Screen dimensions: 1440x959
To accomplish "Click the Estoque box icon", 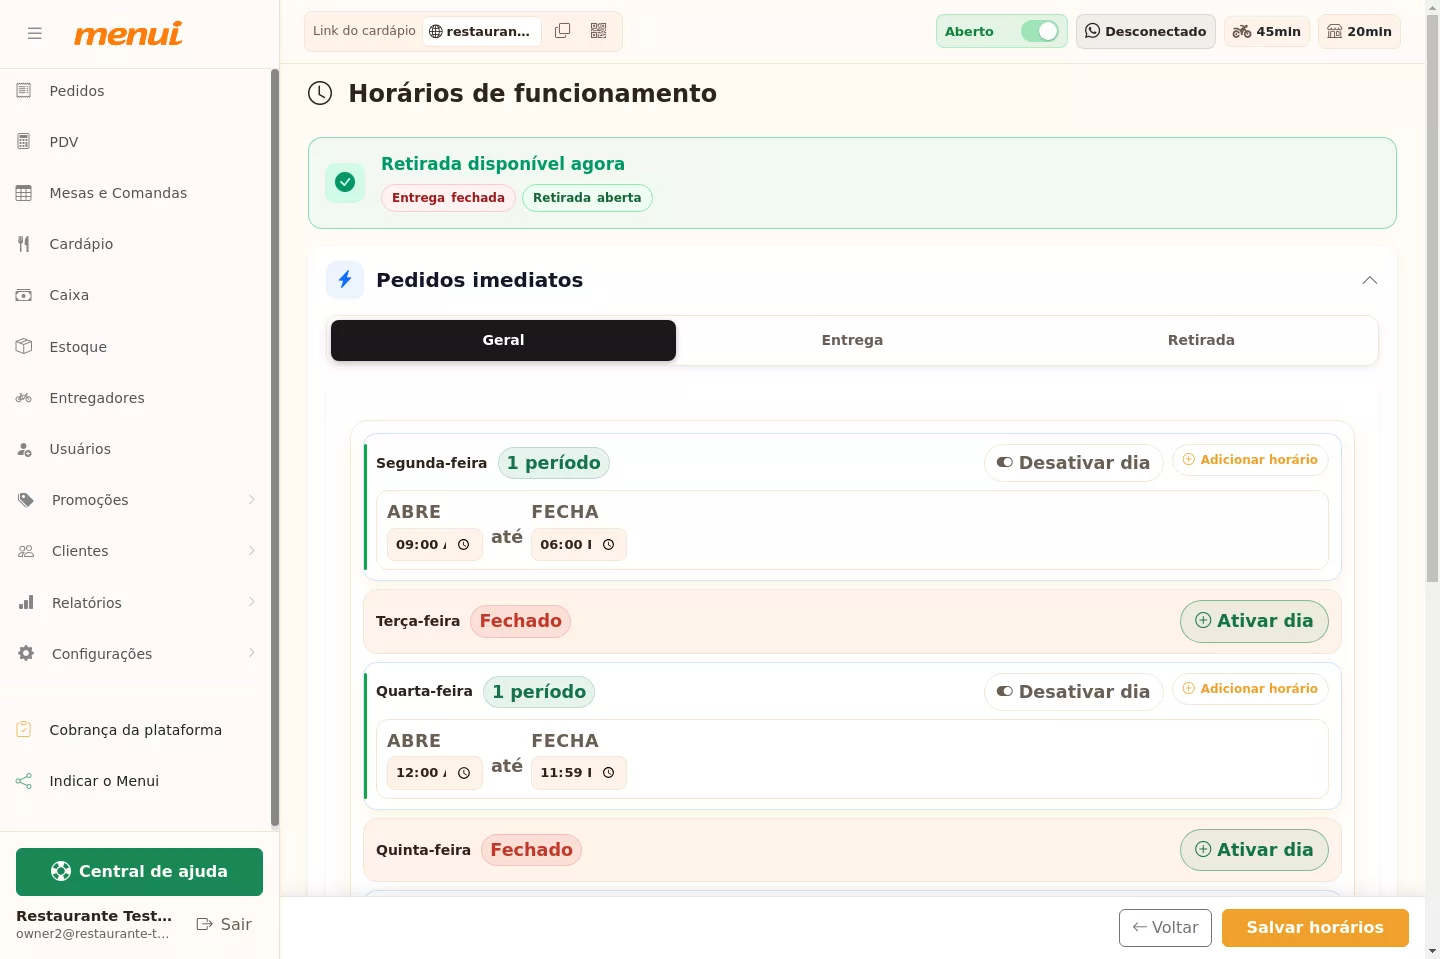I will pos(24,346).
